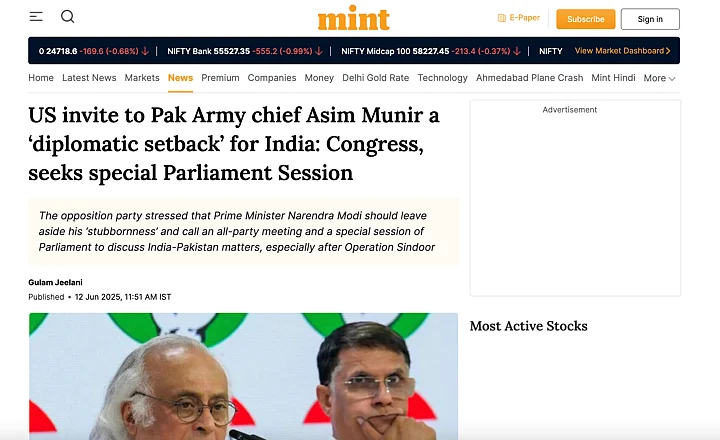Viewport: 720px width, 440px height.
Task: Click the article lead photo
Action: [x=243, y=376]
